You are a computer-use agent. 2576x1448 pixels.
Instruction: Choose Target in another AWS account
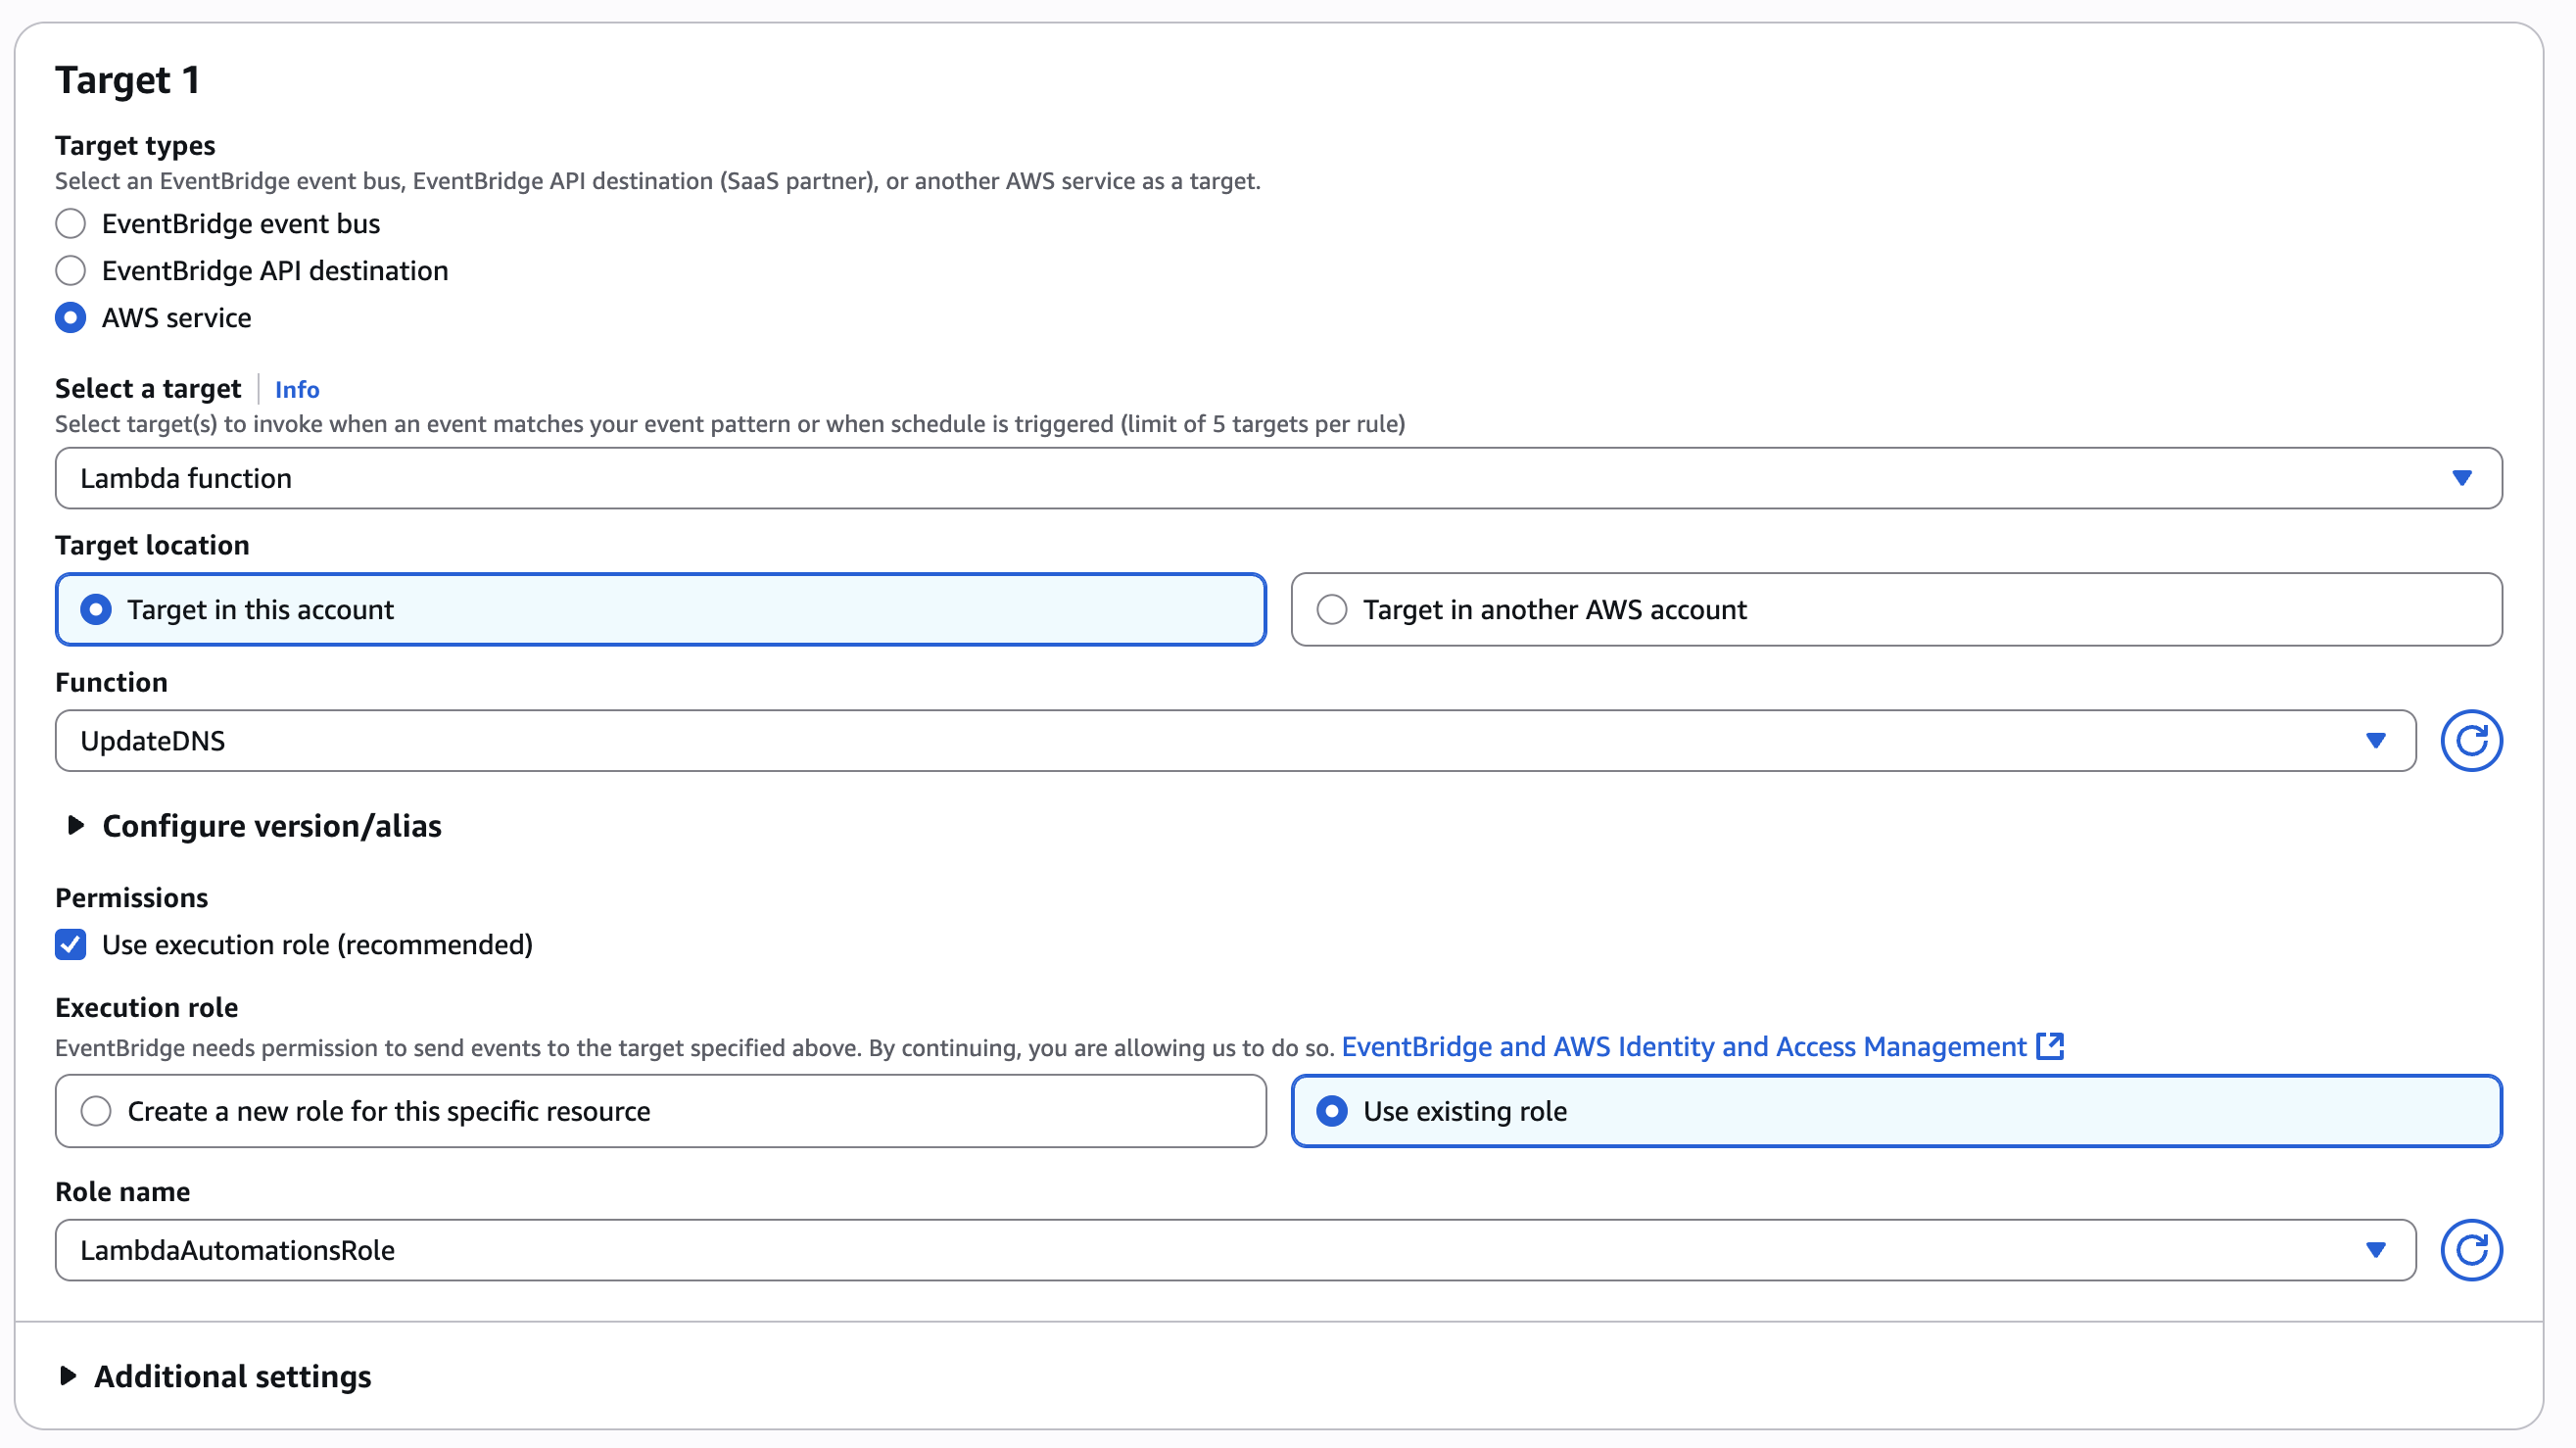pos(1331,609)
